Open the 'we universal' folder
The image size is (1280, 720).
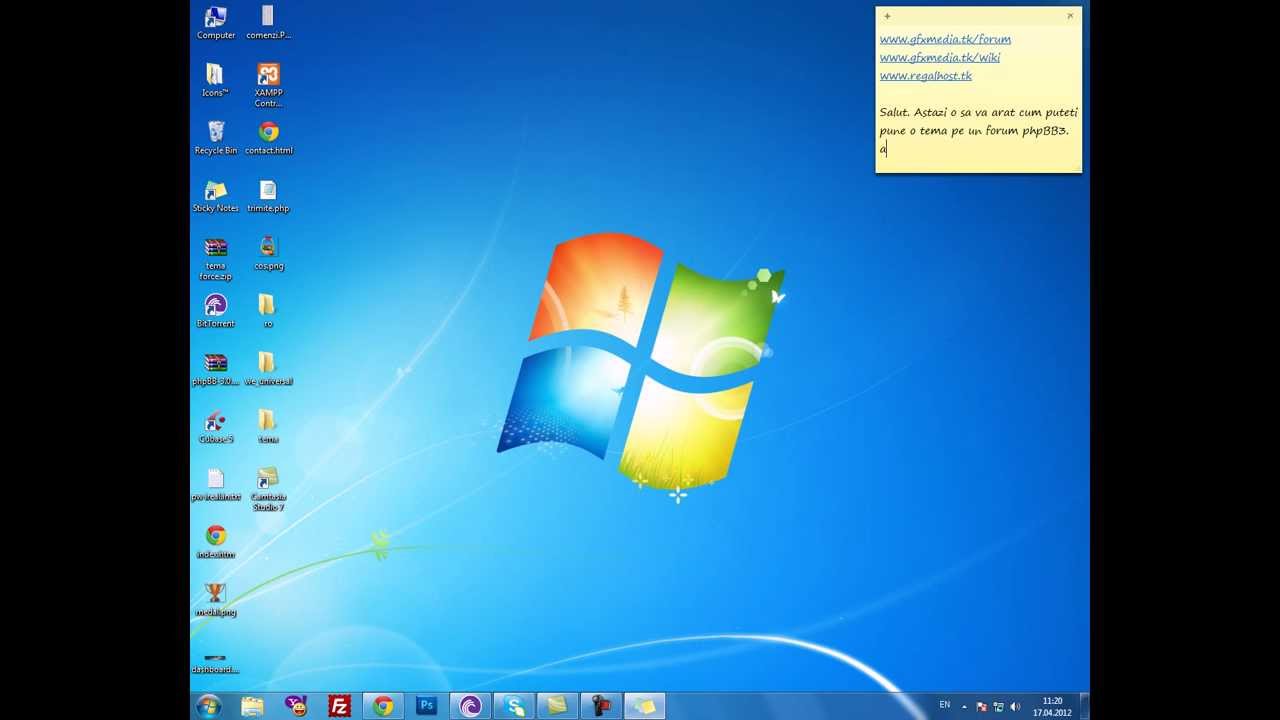tap(268, 369)
